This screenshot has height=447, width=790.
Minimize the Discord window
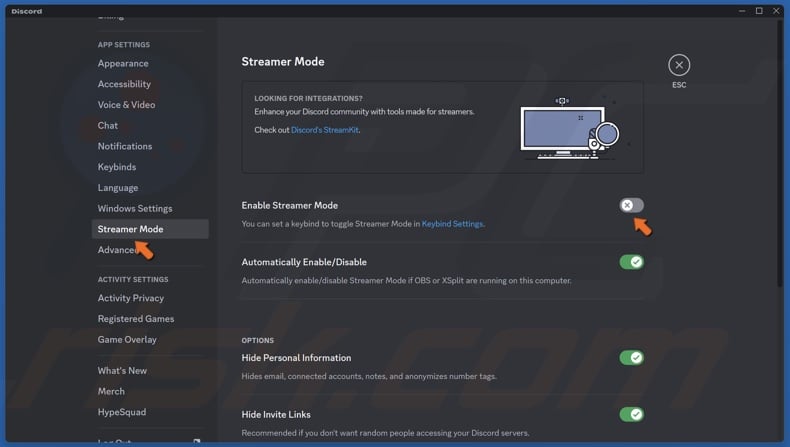742,11
